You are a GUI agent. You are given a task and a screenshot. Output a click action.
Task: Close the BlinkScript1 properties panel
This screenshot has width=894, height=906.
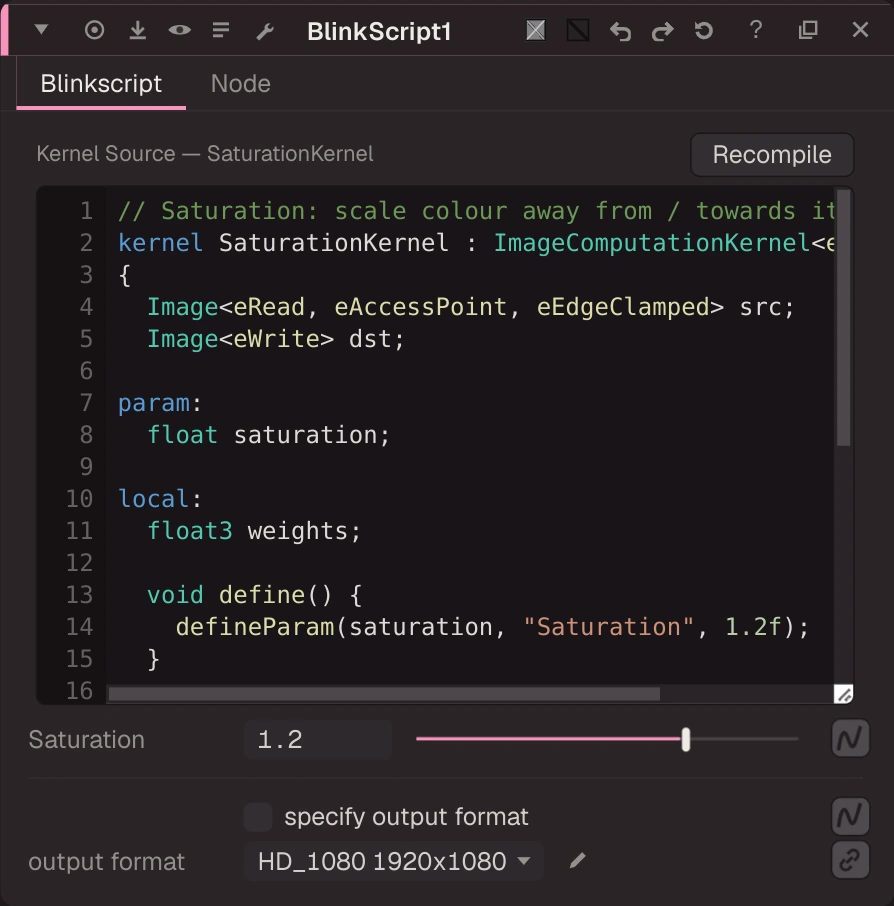coord(860,29)
